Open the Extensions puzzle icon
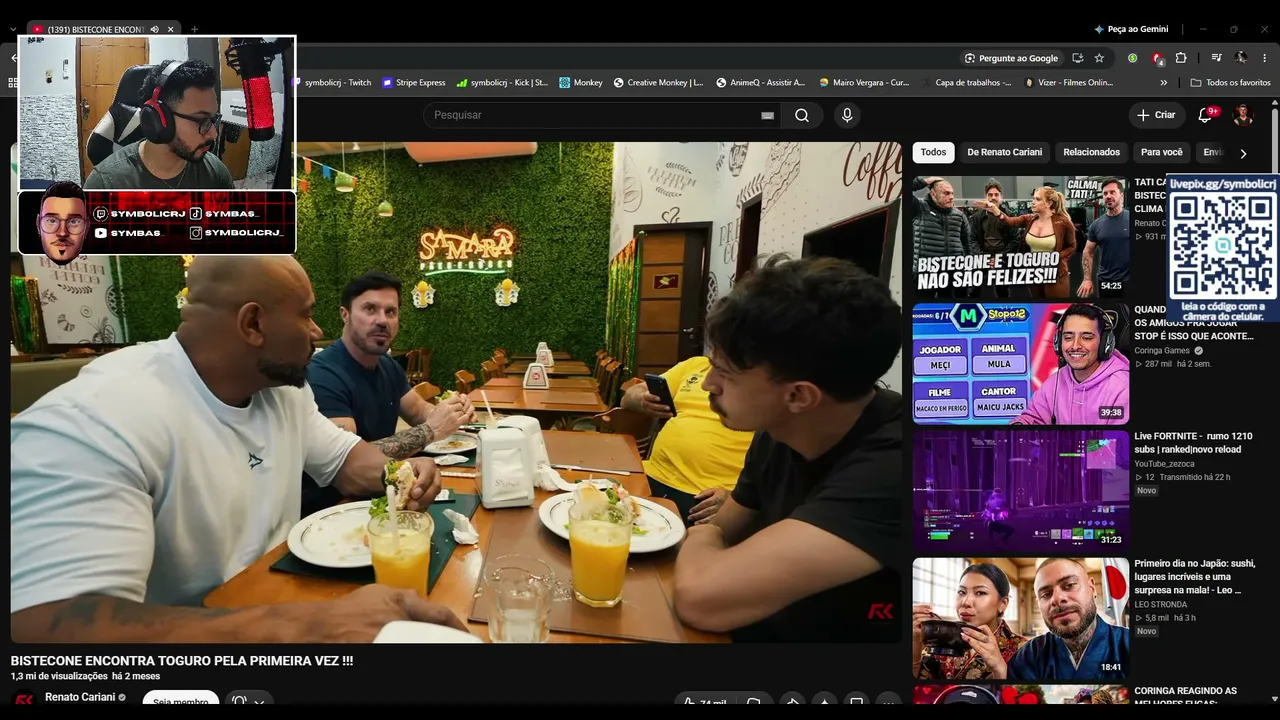The image size is (1280, 720). coord(1181,58)
